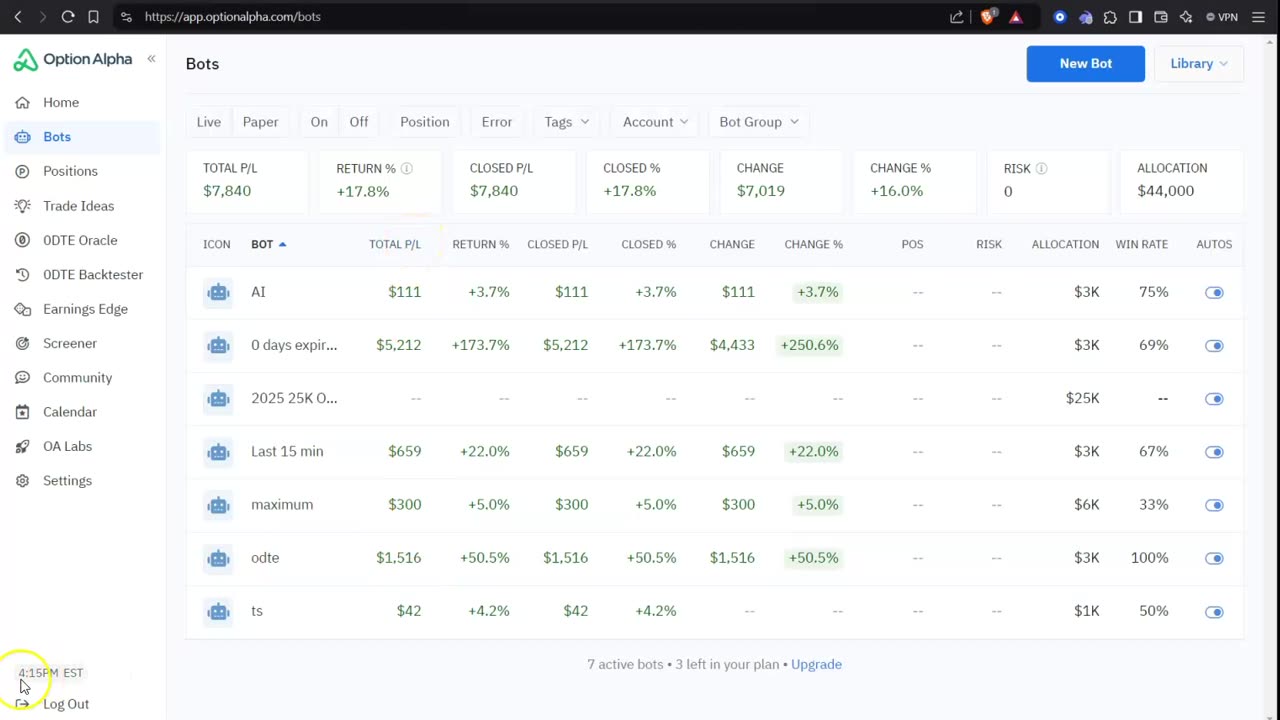Click the Screener icon in sidebar
This screenshot has height=720, width=1280.
point(22,343)
